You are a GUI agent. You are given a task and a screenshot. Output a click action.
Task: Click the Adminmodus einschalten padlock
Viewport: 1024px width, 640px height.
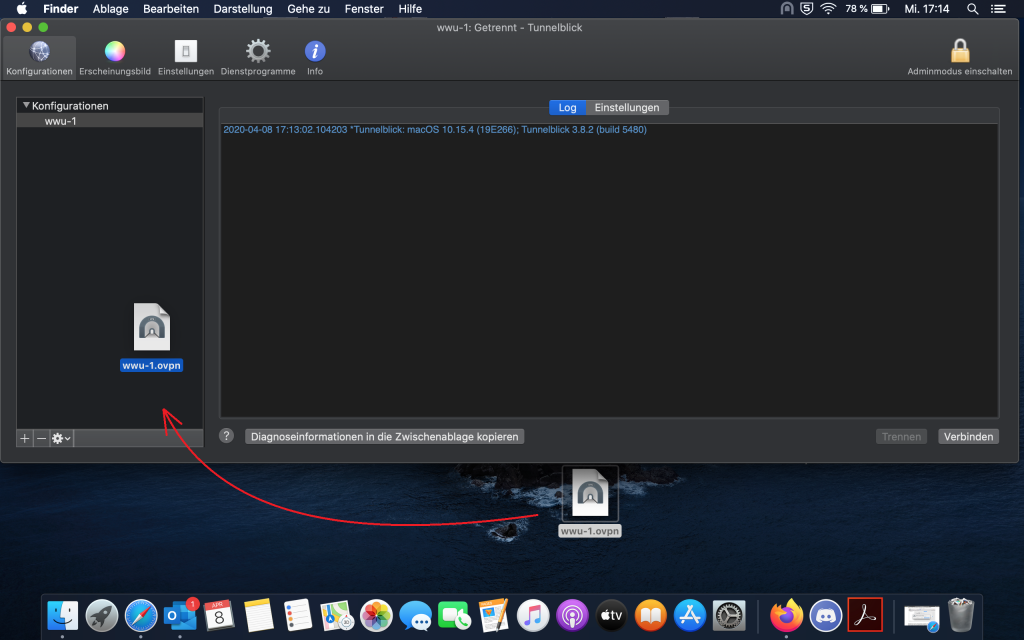coord(959,57)
